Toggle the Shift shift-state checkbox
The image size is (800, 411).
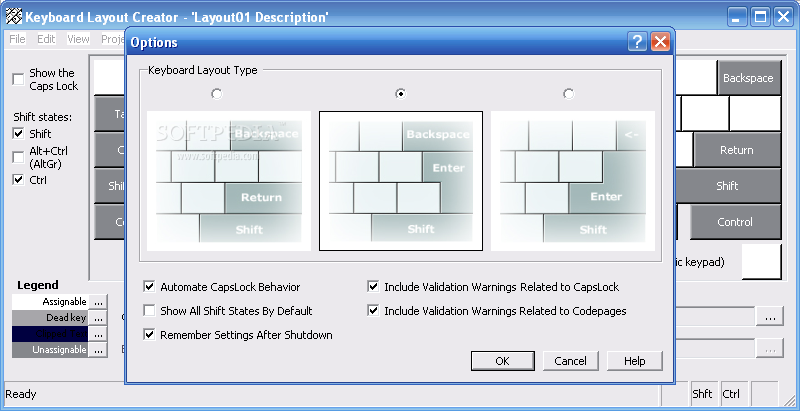[18, 134]
